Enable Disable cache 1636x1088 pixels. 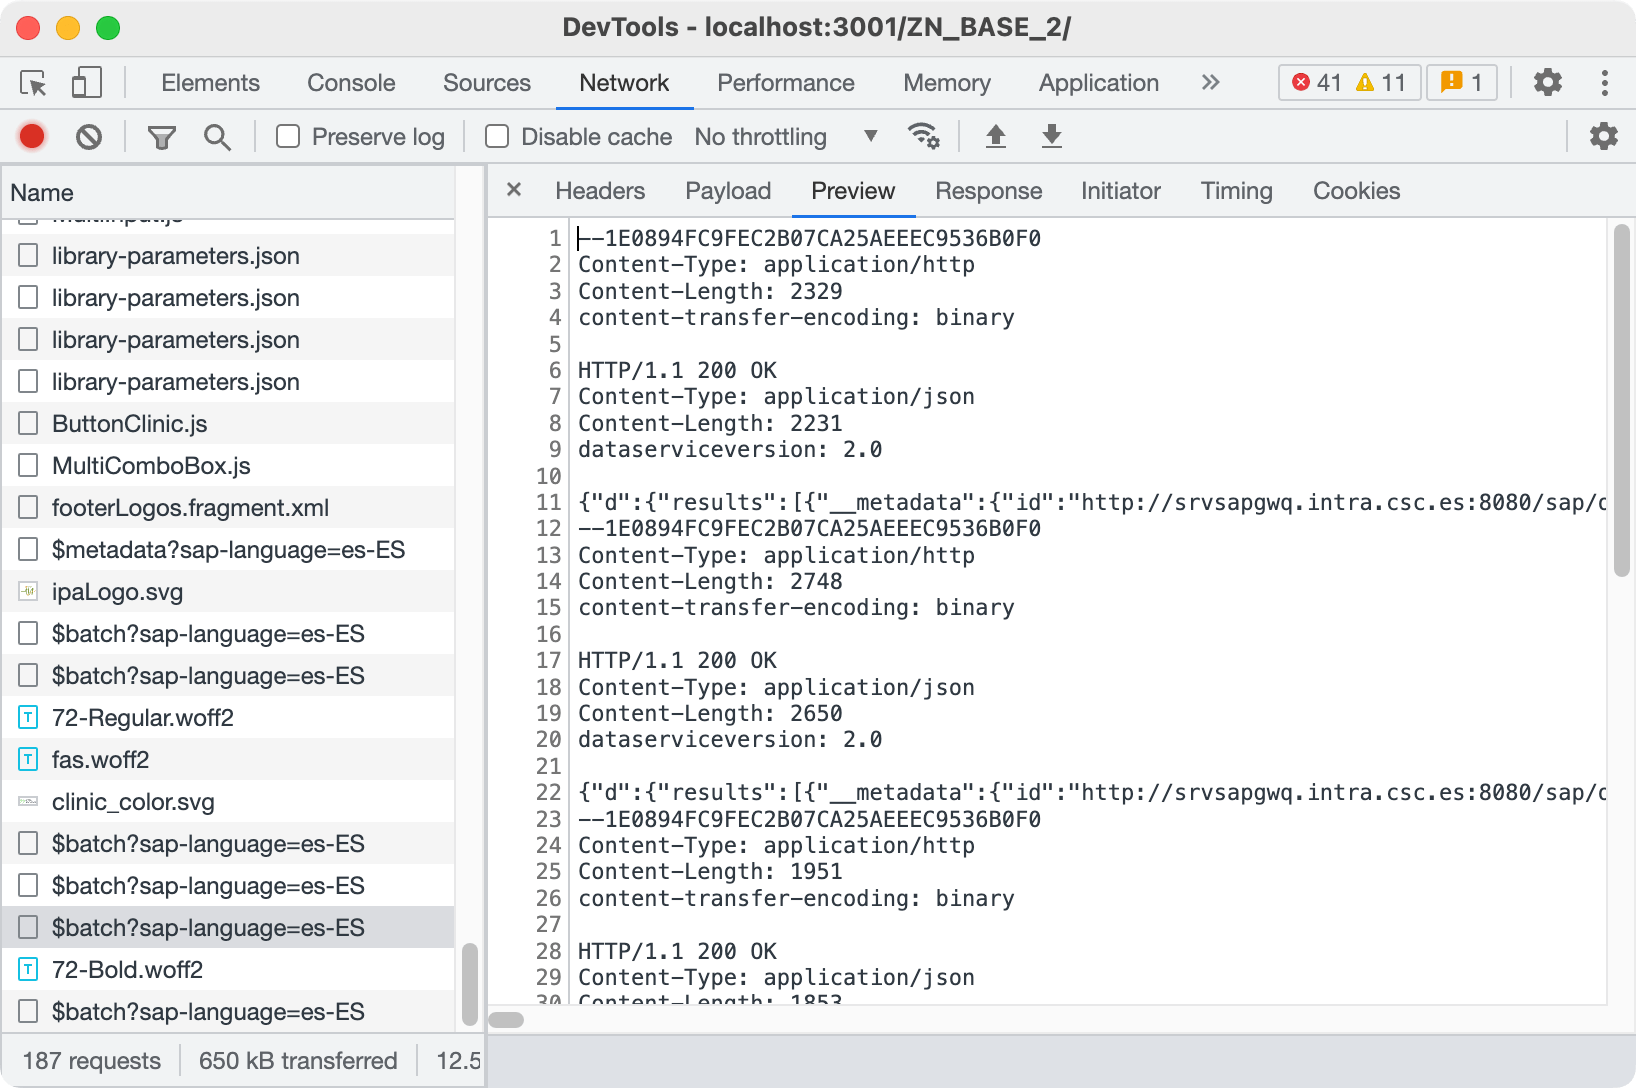coord(497,136)
